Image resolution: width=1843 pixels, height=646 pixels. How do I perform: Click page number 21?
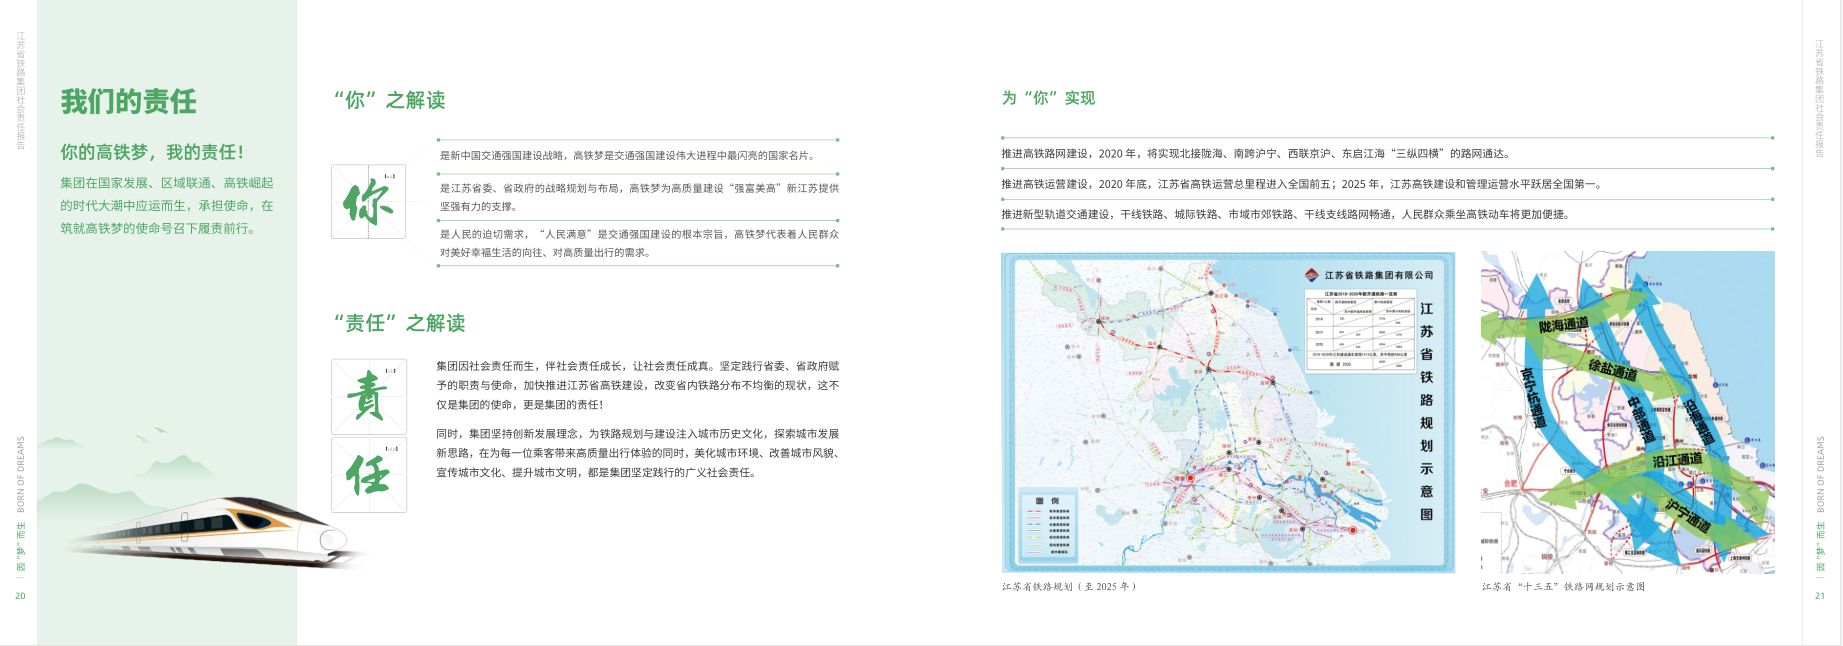[1820, 596]
